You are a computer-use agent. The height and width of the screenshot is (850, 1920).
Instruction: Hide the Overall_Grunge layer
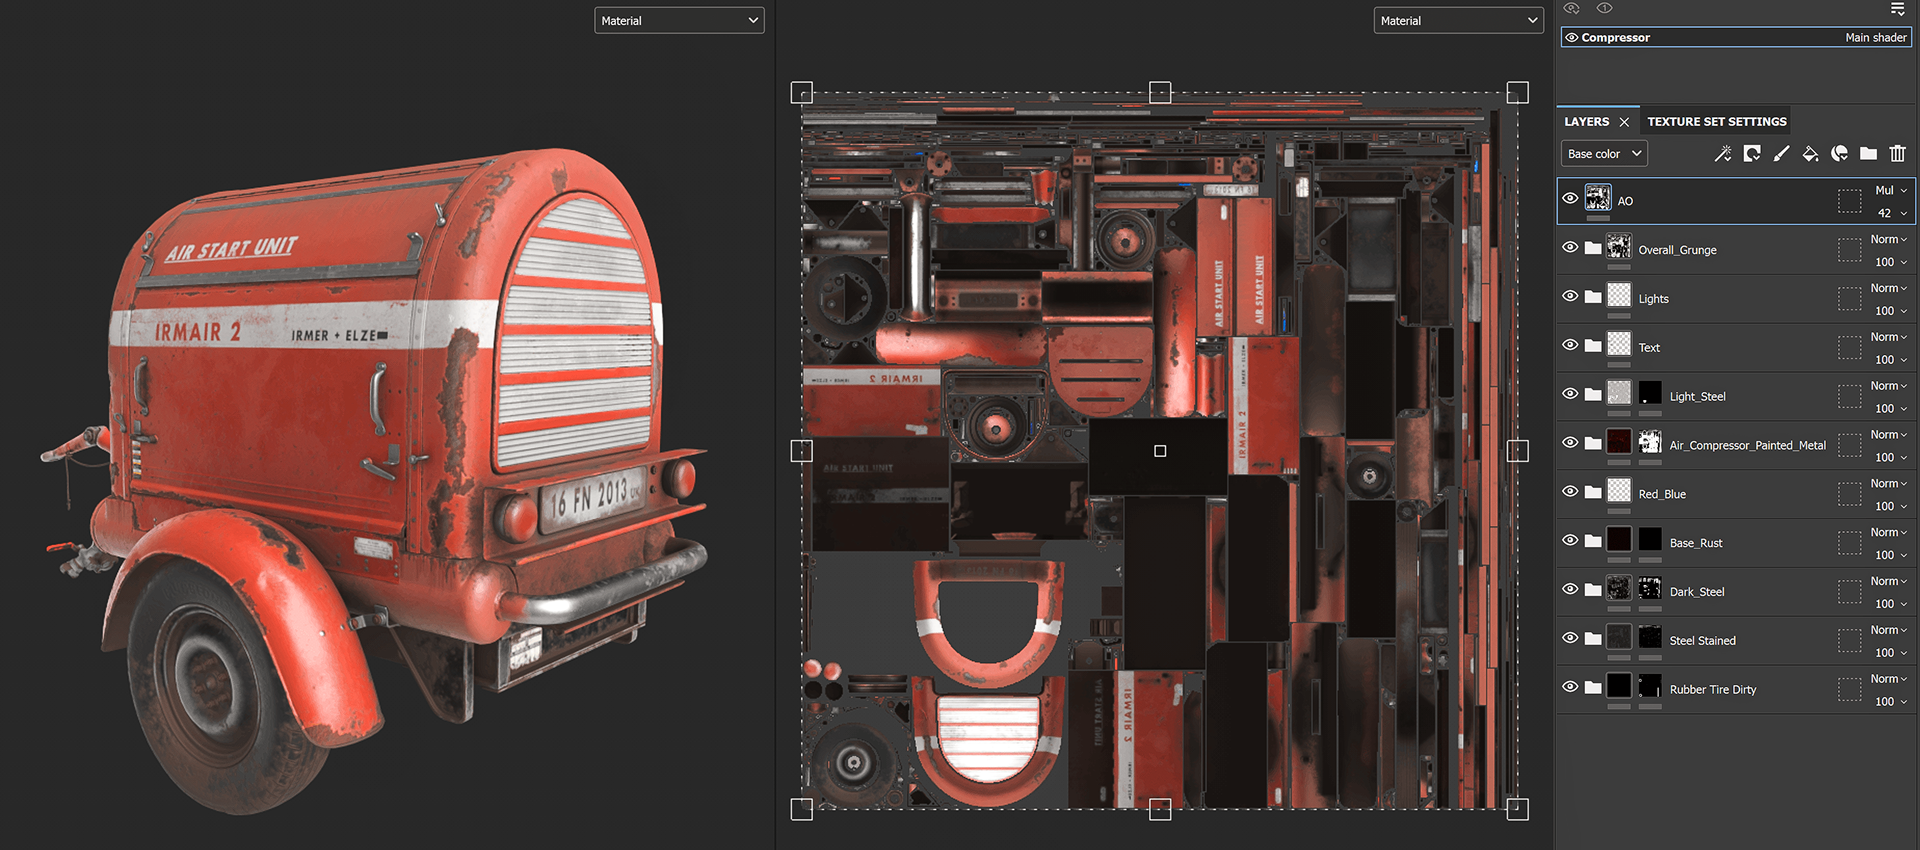(x=1570, y=247)
